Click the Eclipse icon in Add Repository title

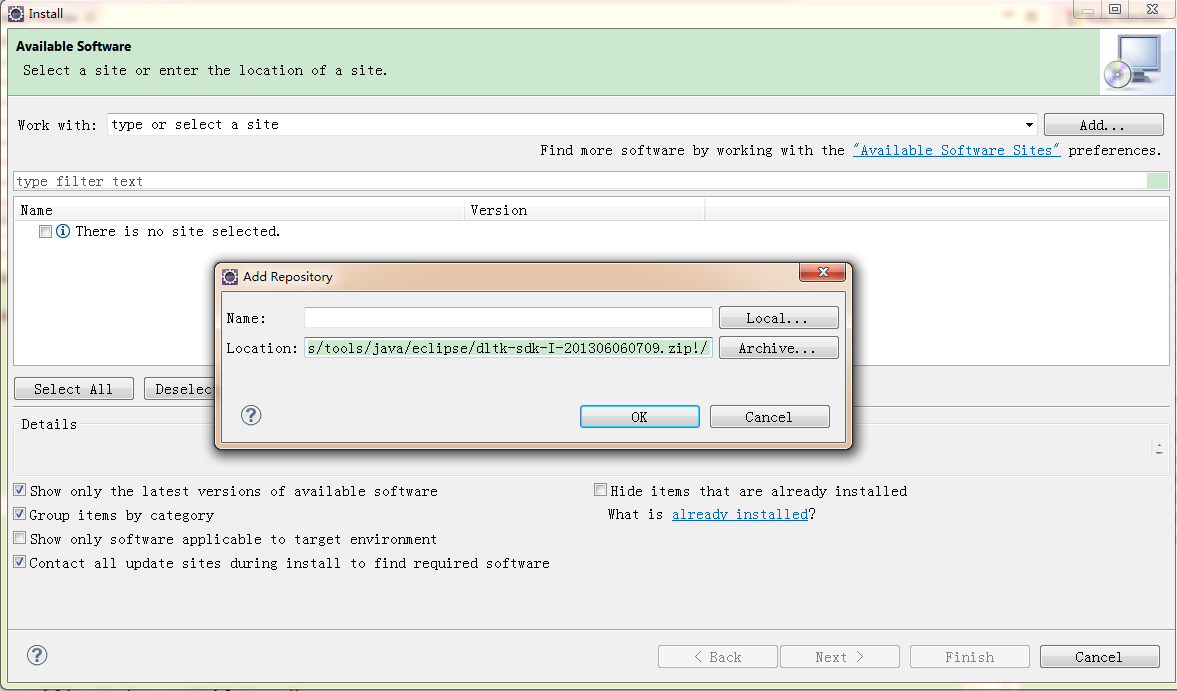coord(230,277)
